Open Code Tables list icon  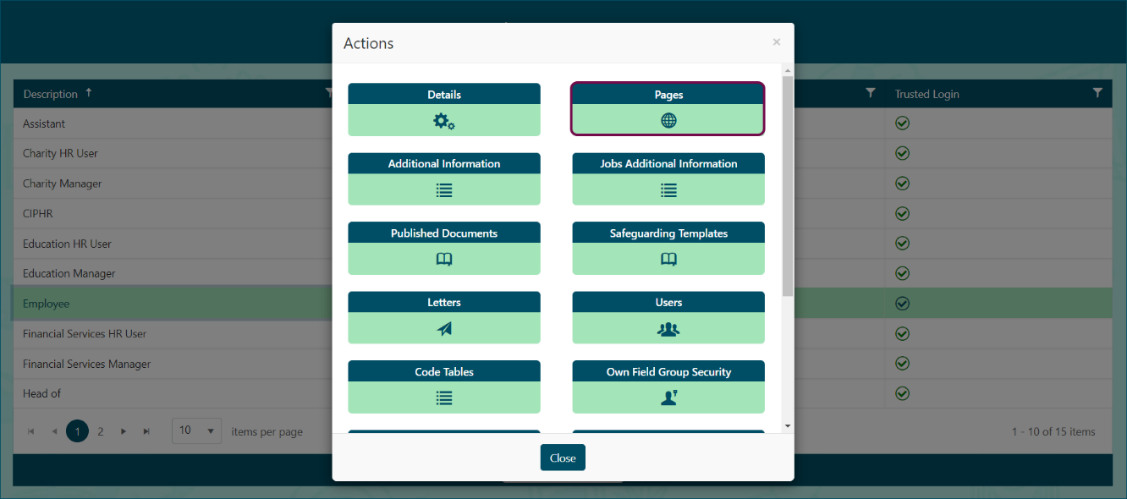click(443, 398)
